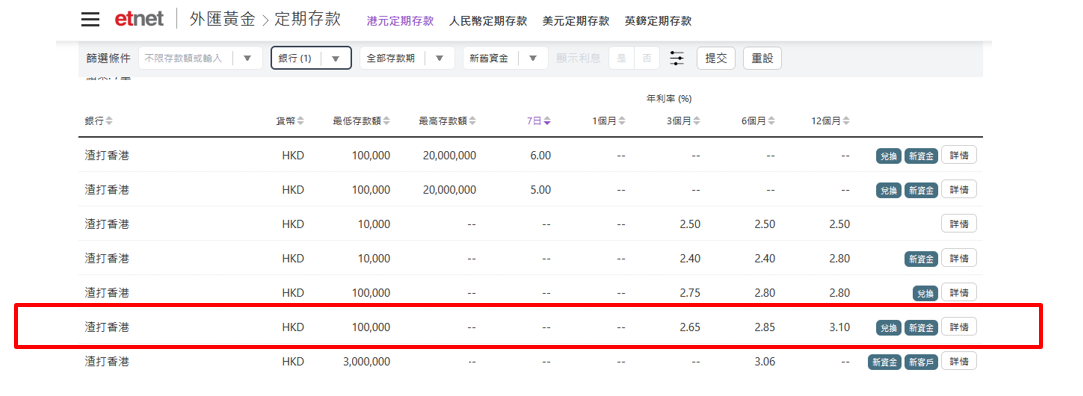1083x396 pixels.
Task: Click 20,000,000 in the 6.00 row
Action: click(450, 155)
